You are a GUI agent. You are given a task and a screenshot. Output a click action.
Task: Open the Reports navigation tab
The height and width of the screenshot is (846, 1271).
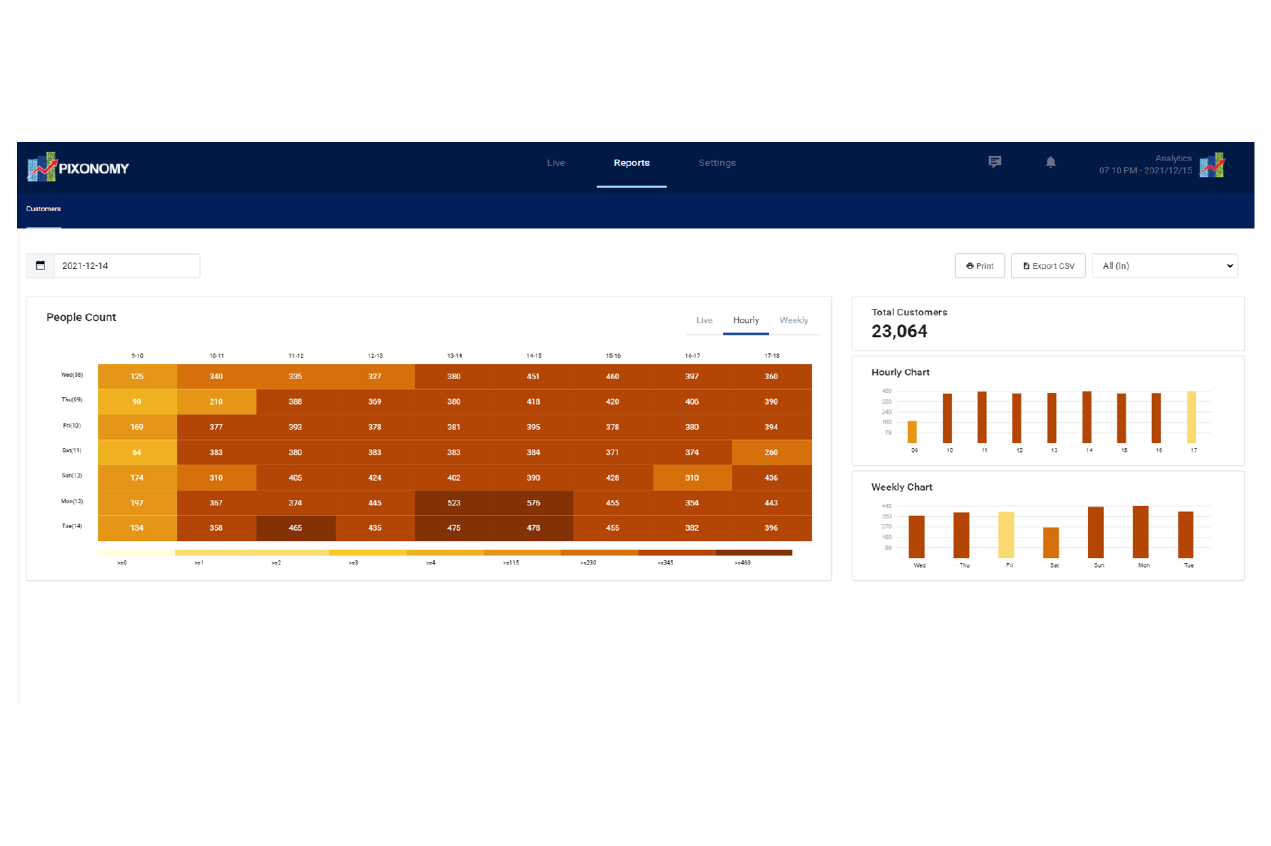coord(631,163)
